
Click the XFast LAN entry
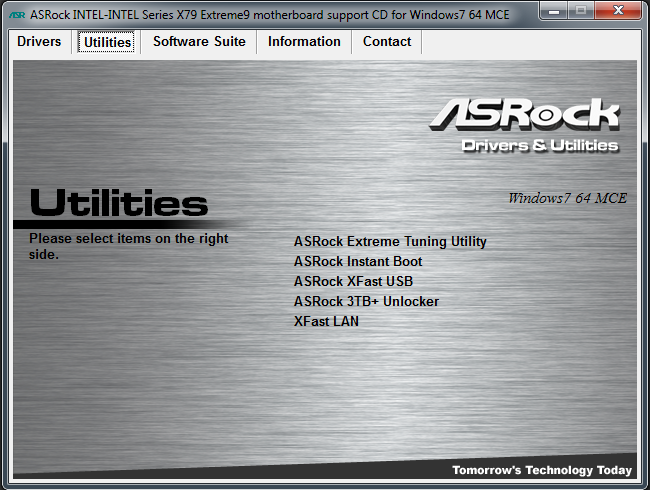click(x=326, y=321)
